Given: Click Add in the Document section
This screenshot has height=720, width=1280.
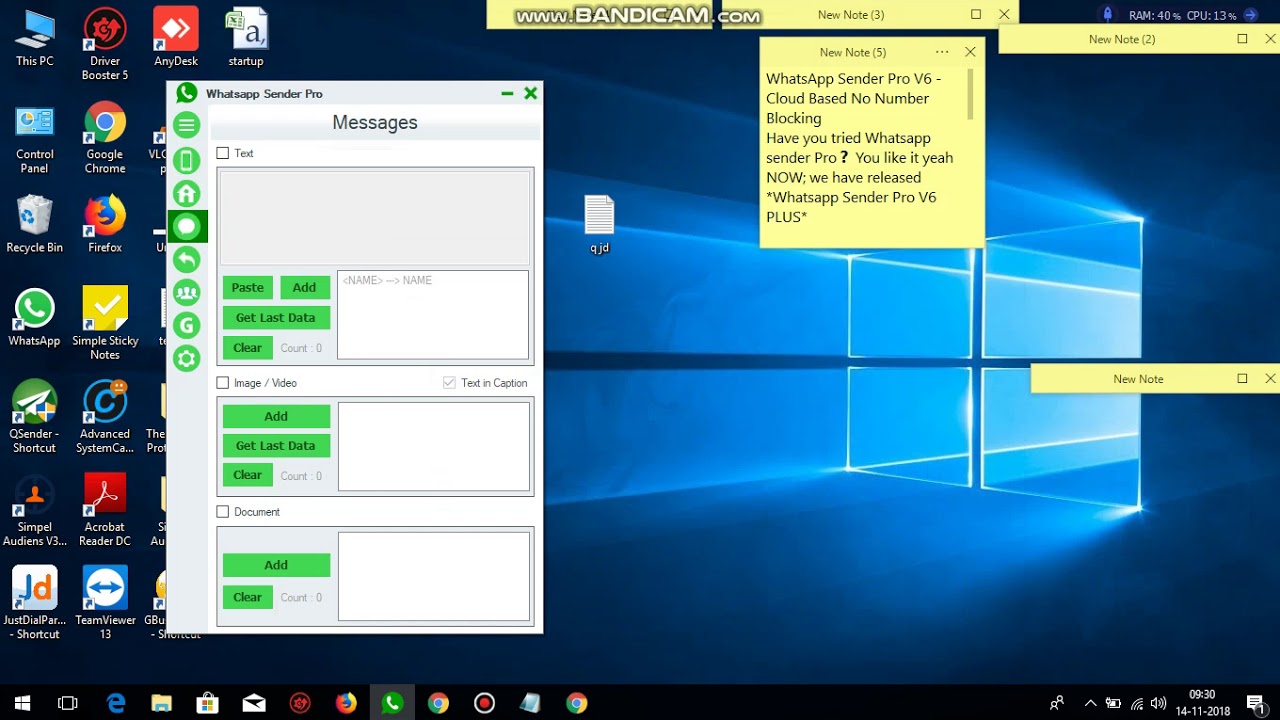Looking at the screenshot, I should tap(276, 565).
